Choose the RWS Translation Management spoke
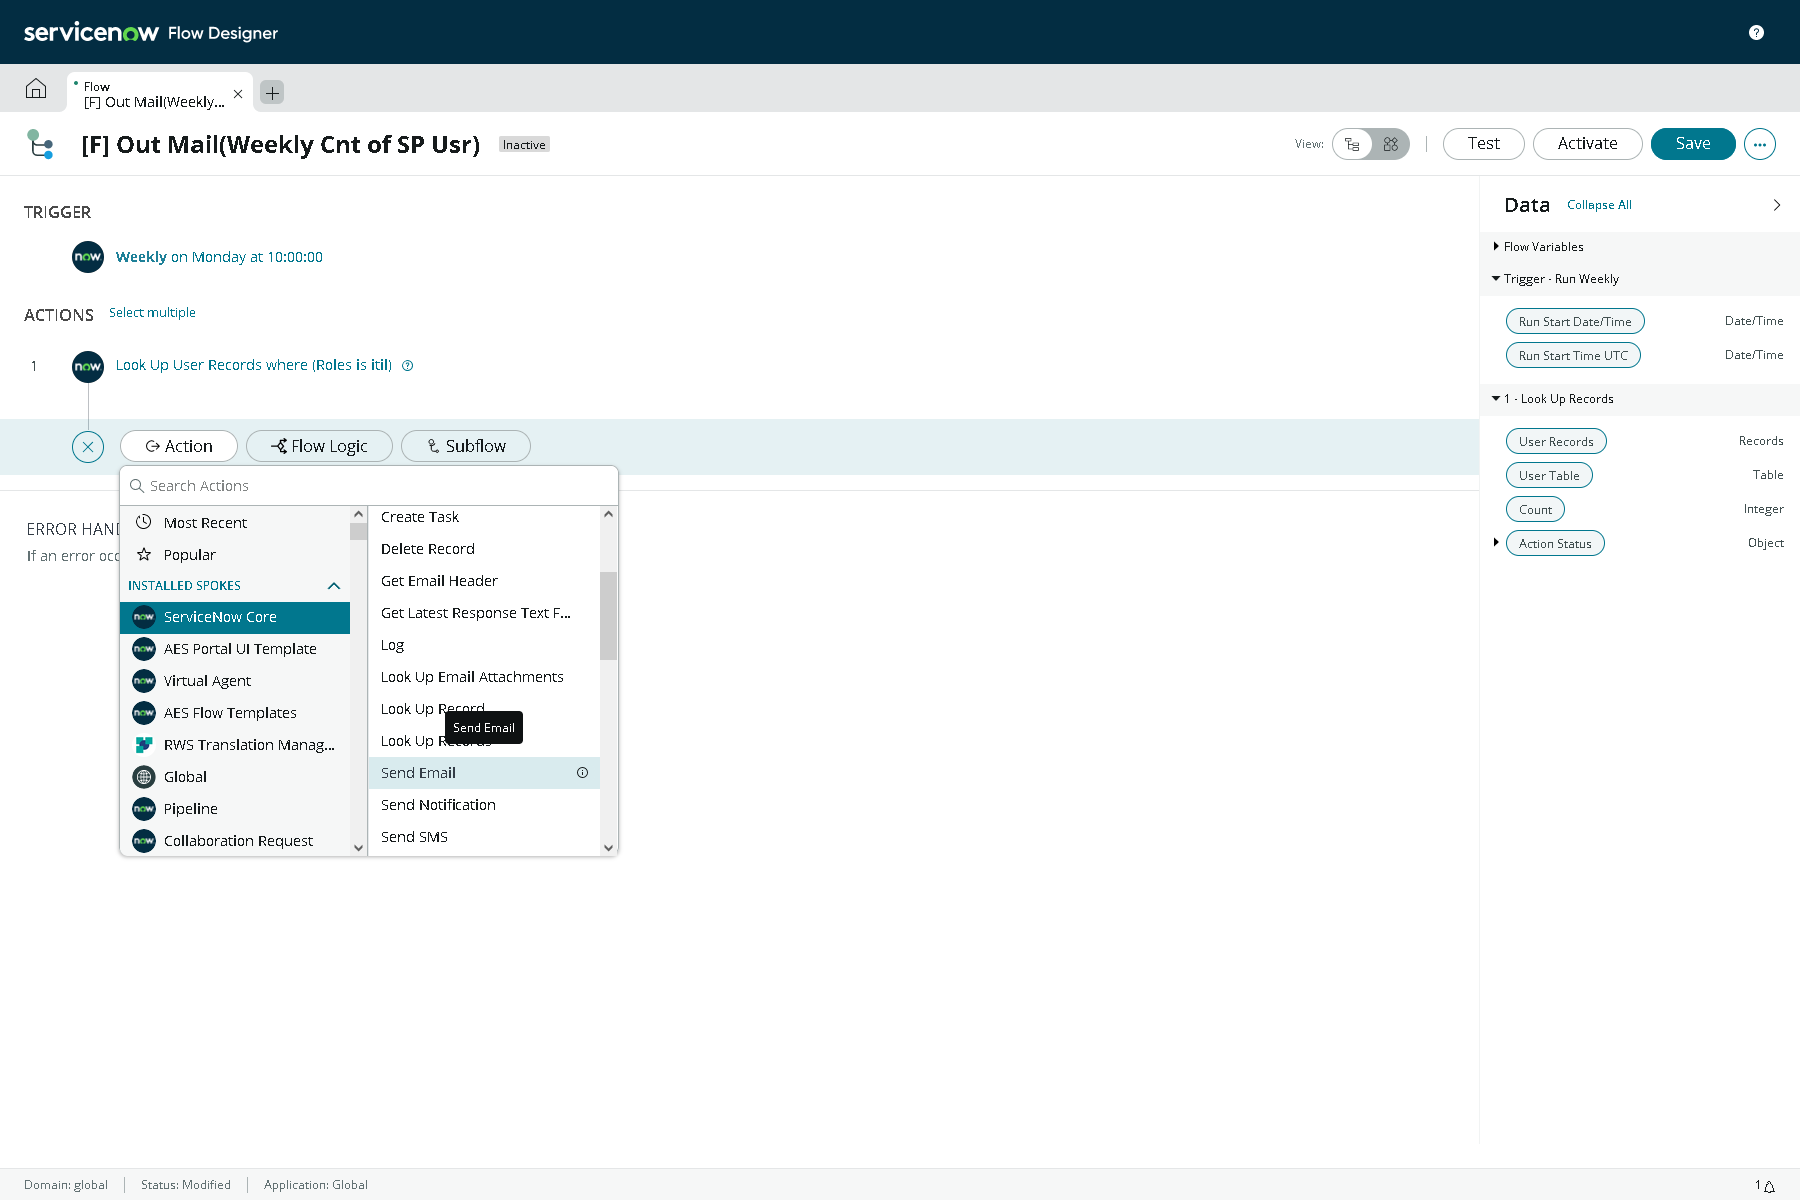Viewport: 1800px width, 1200px height. point(235,745)
